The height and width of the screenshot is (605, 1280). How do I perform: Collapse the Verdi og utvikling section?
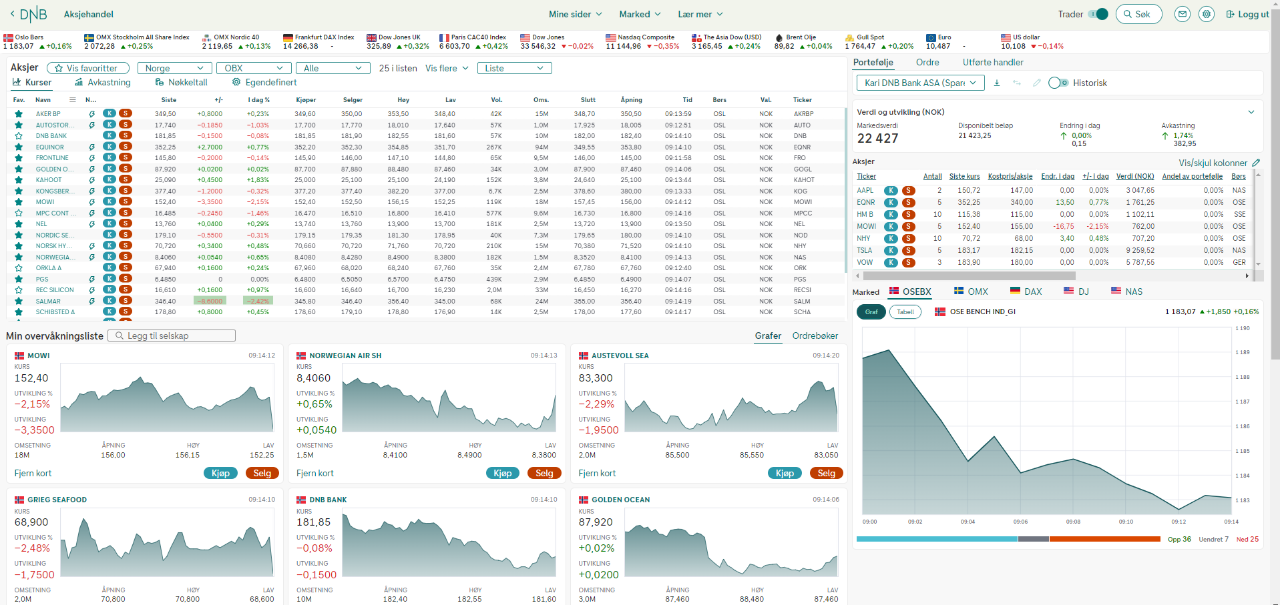(x=1250, y=112)
